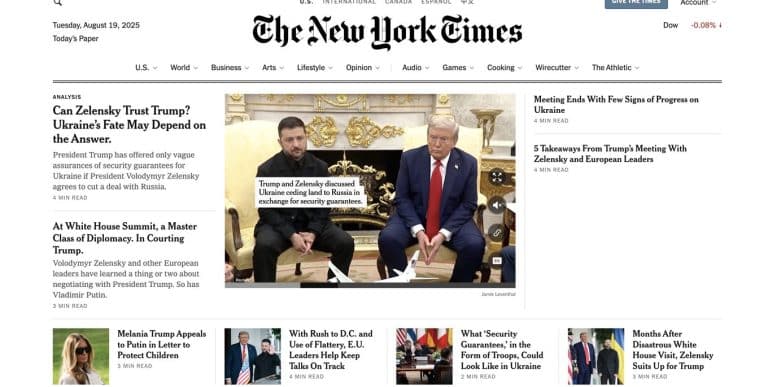Image resolution: width=768 pixels, height=387 pixels.
Task: Open The Athletic section menu
Action: pos(615,68)
